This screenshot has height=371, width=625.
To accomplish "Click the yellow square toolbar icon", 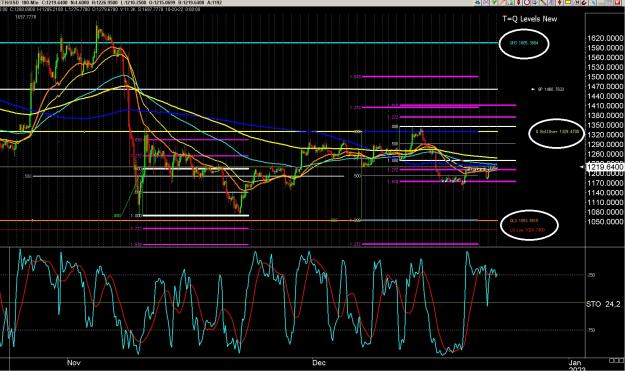I will coord(568,2).
